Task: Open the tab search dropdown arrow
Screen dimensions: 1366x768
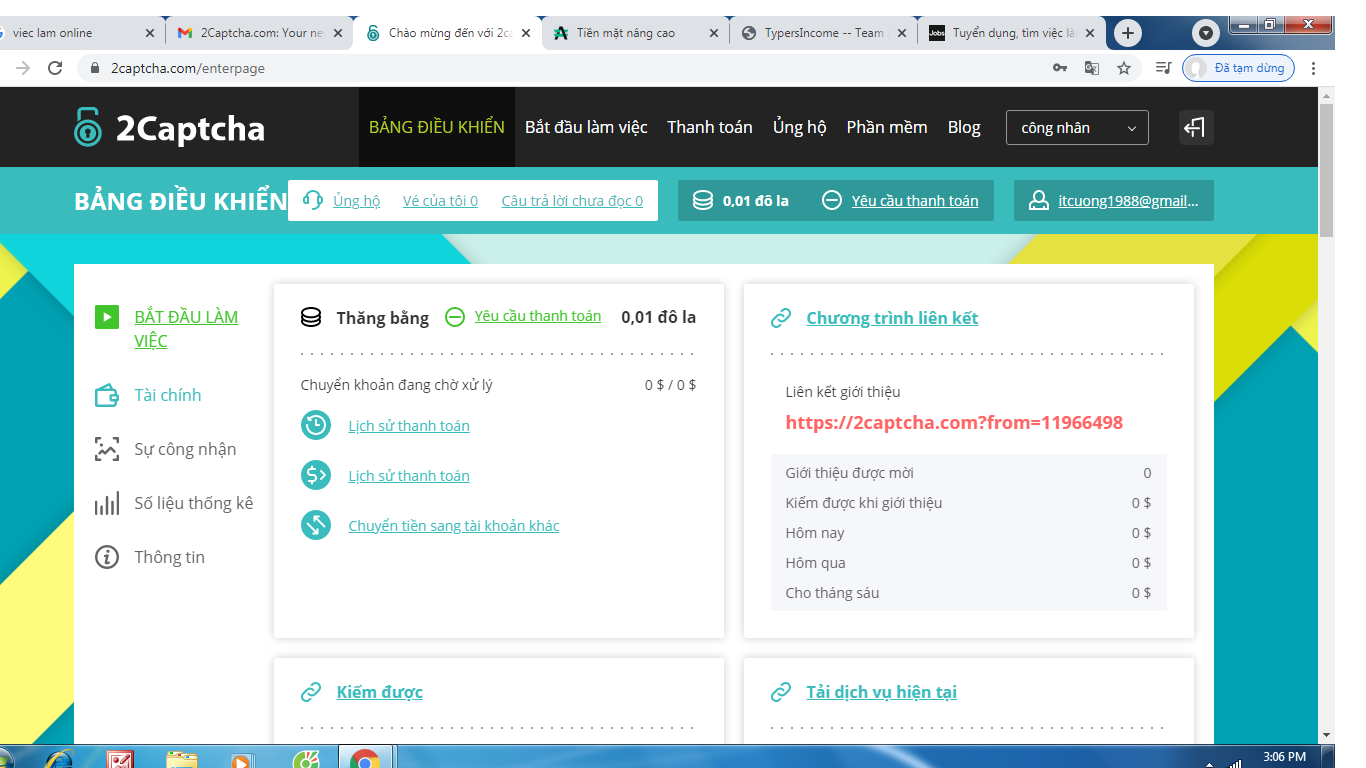Action: (1206, 33)
